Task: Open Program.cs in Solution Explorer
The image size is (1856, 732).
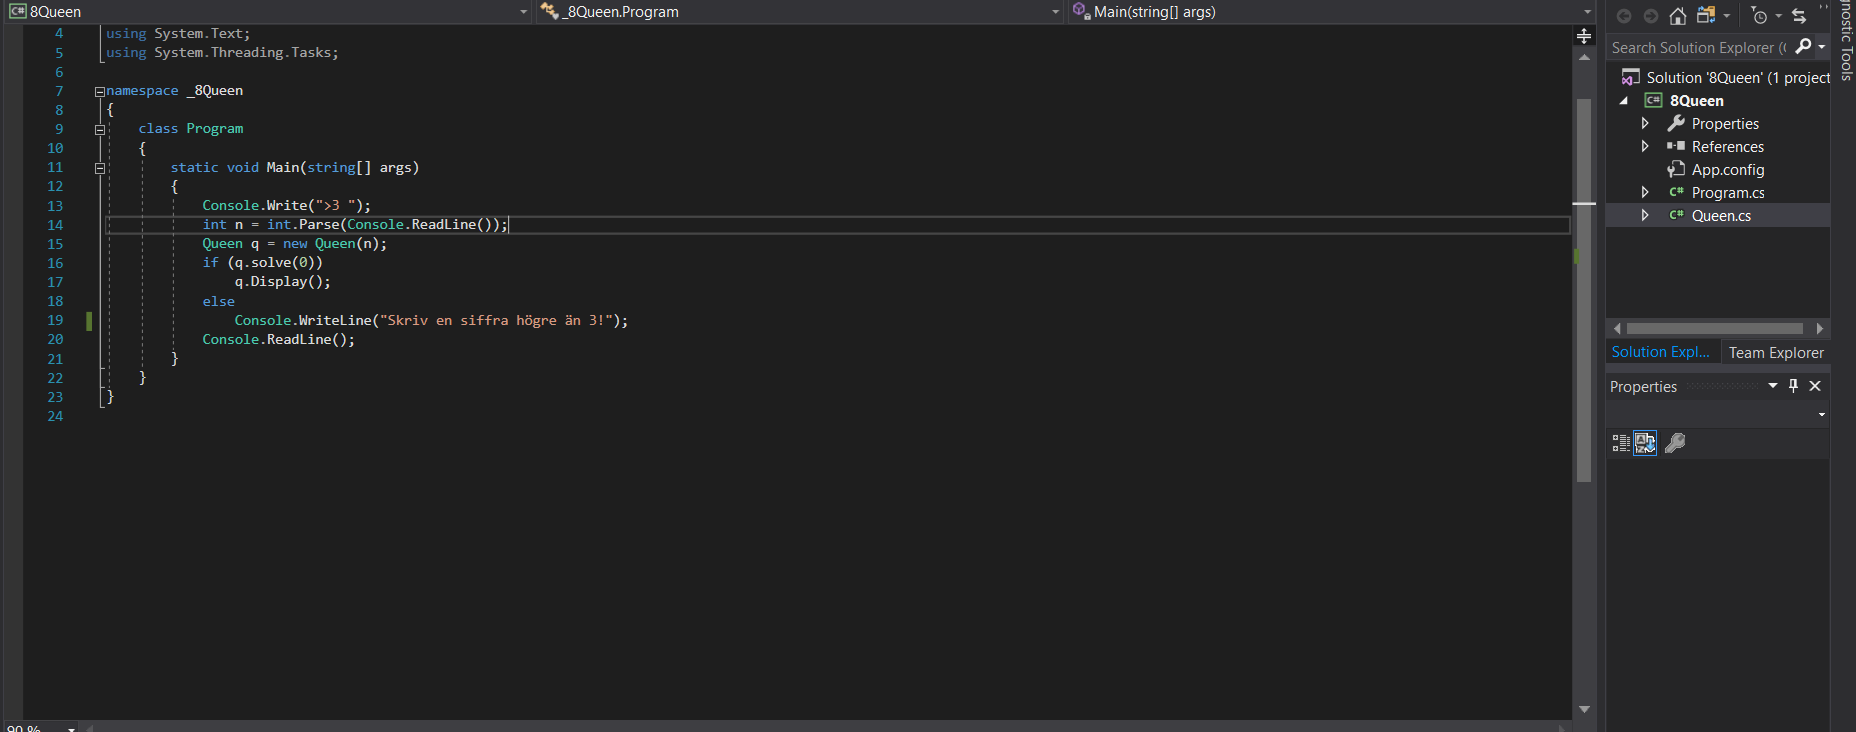Action: coord(1727,193)
